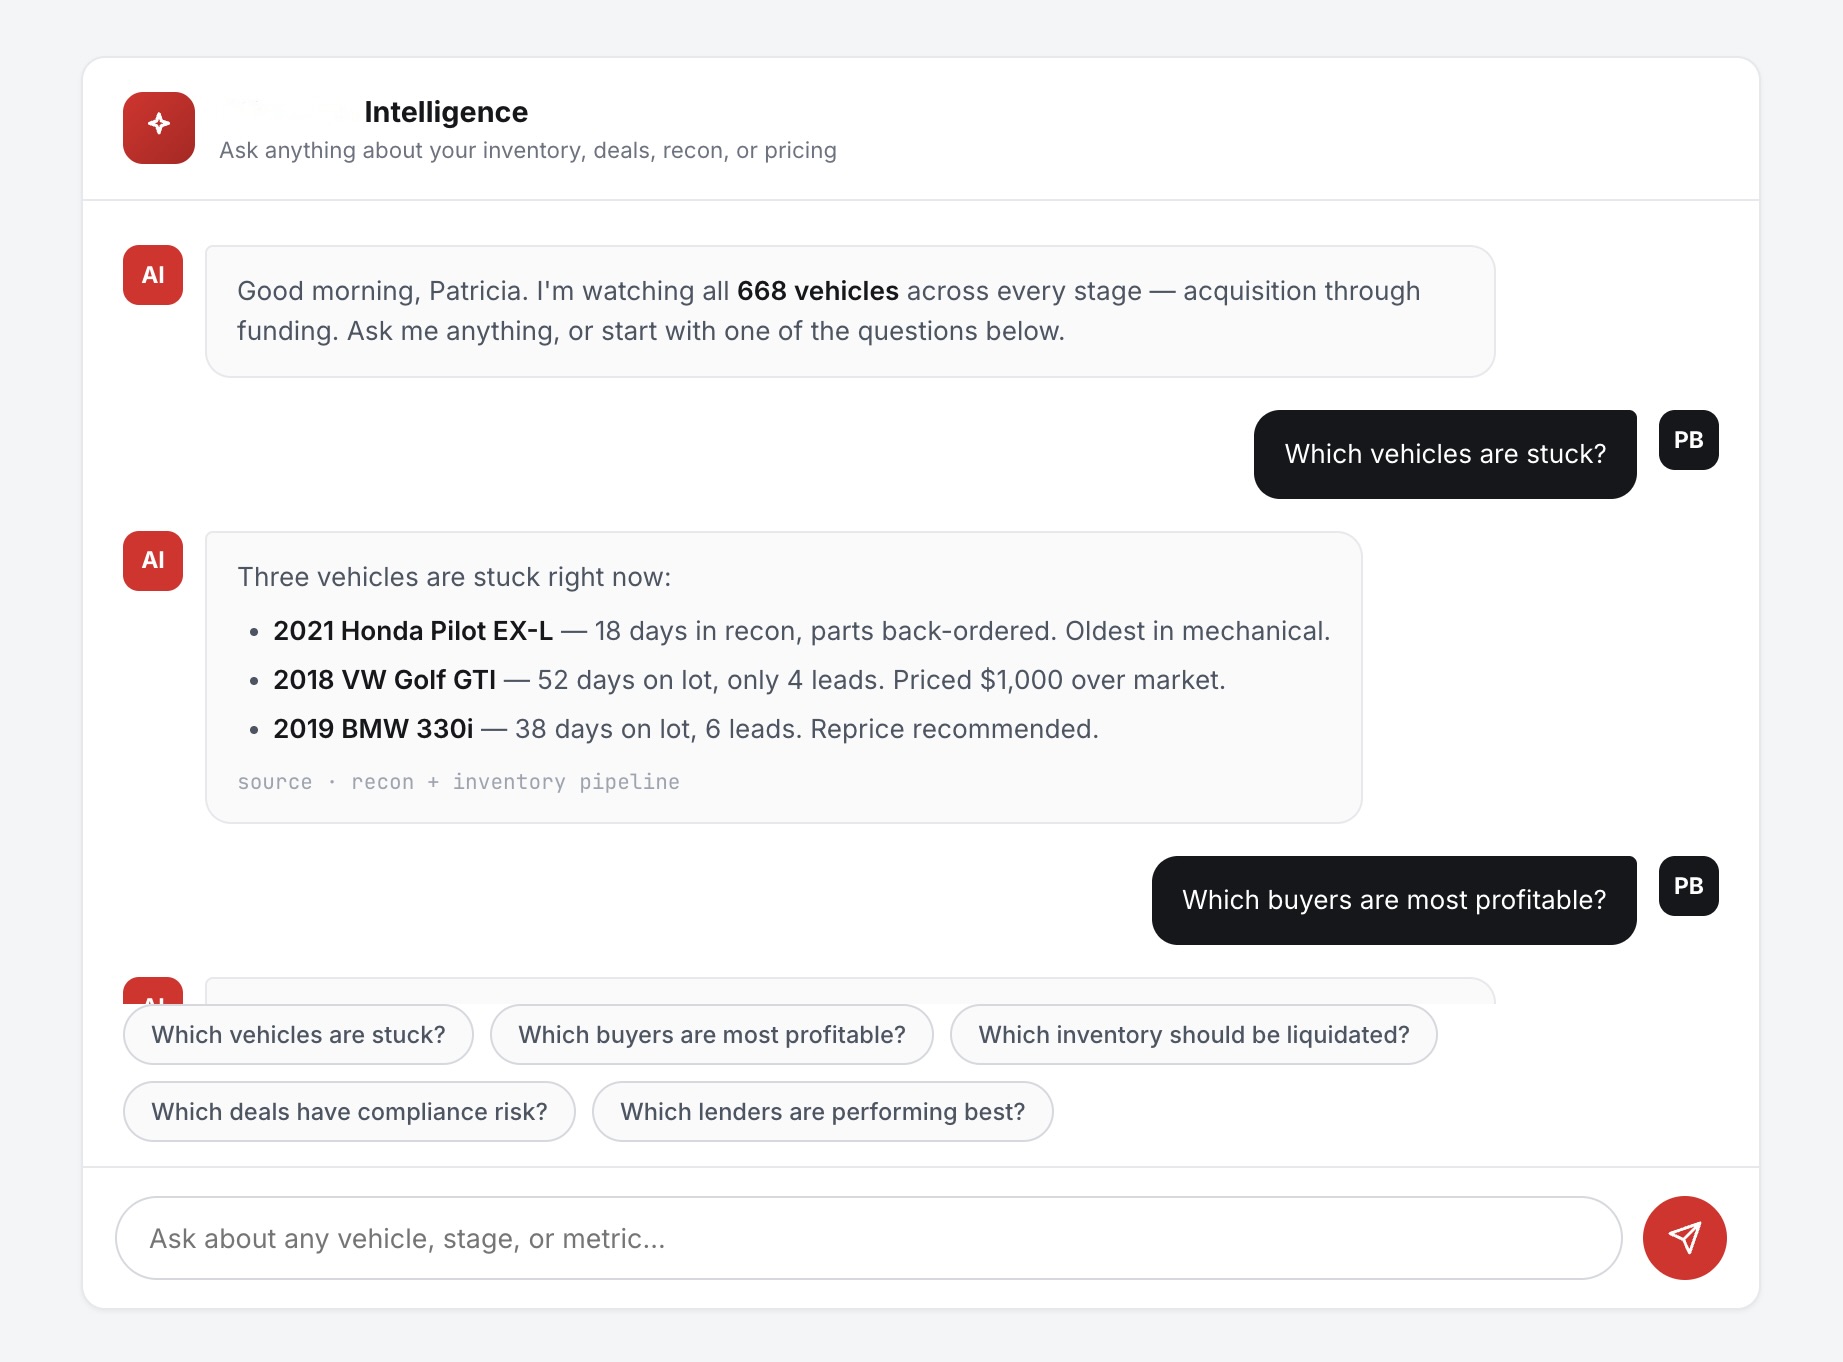Pick 'Which lenders are performing best?' chip
The image size is (1843, 1362).
click(822, 1112)
